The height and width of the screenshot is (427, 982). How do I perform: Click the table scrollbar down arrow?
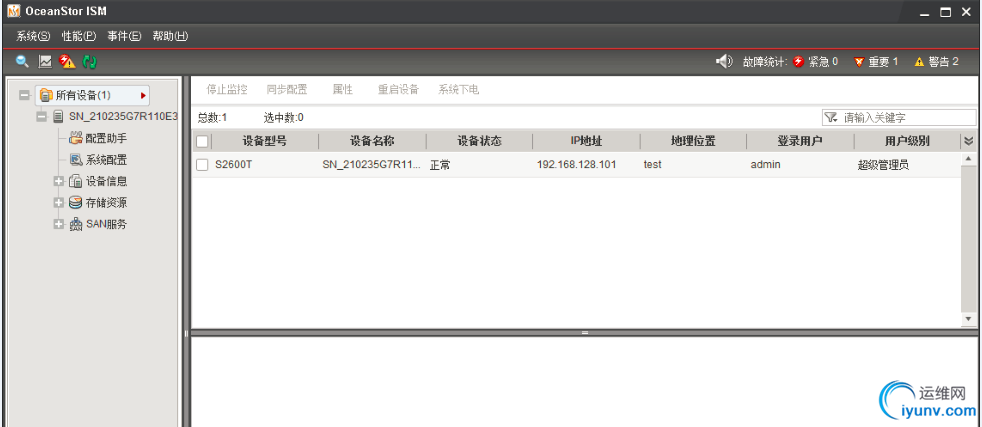968,319
